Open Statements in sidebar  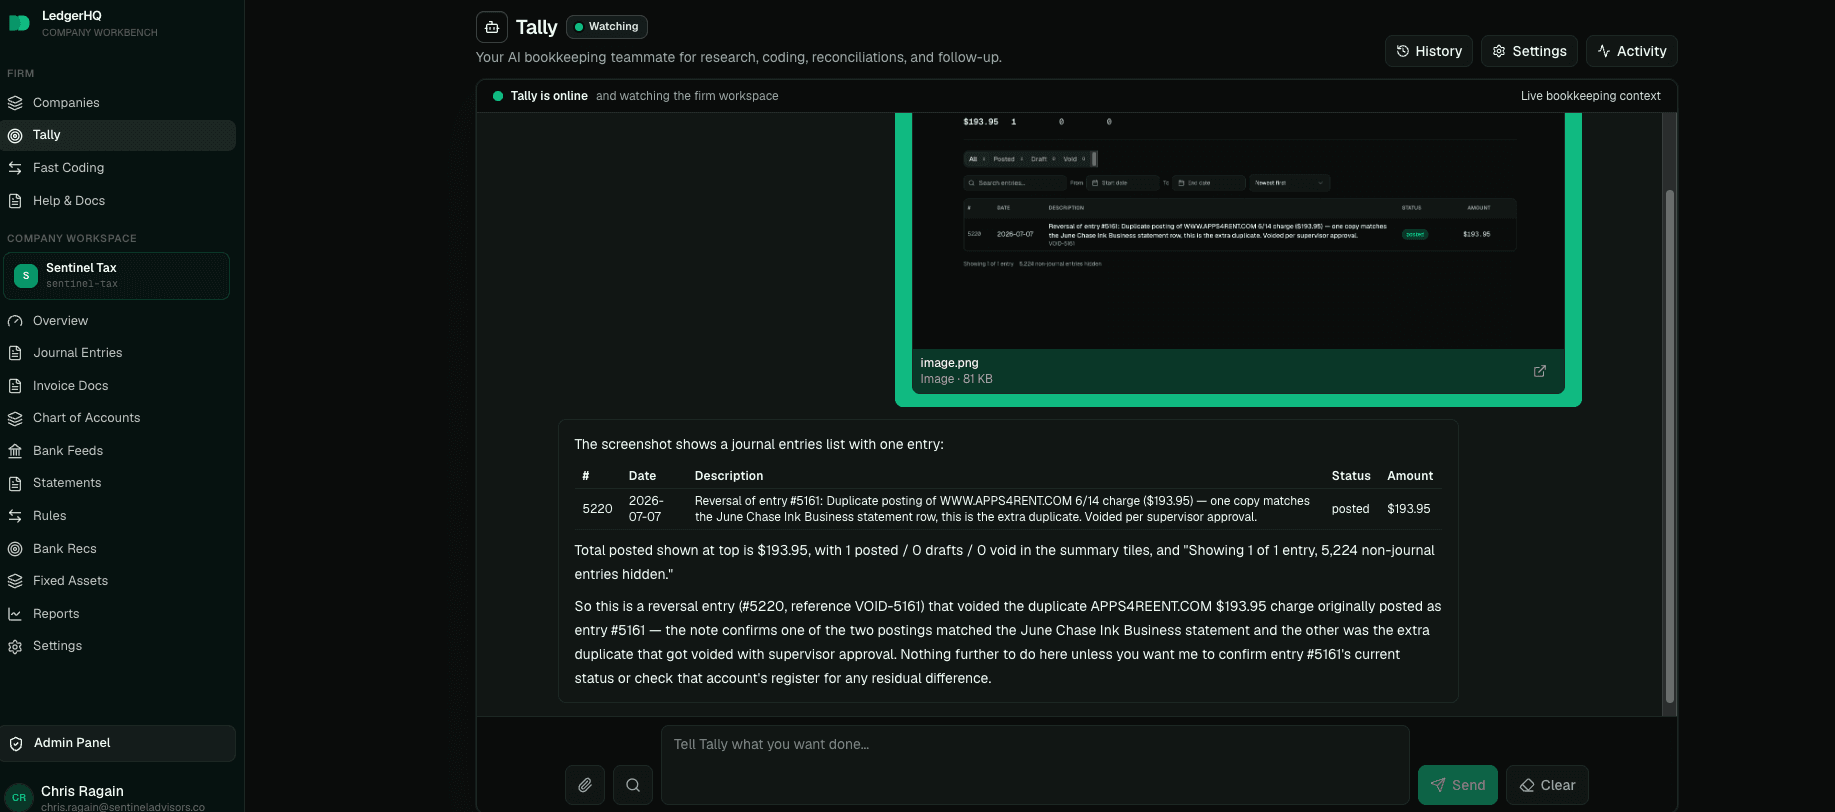click(x=118, y=483)
